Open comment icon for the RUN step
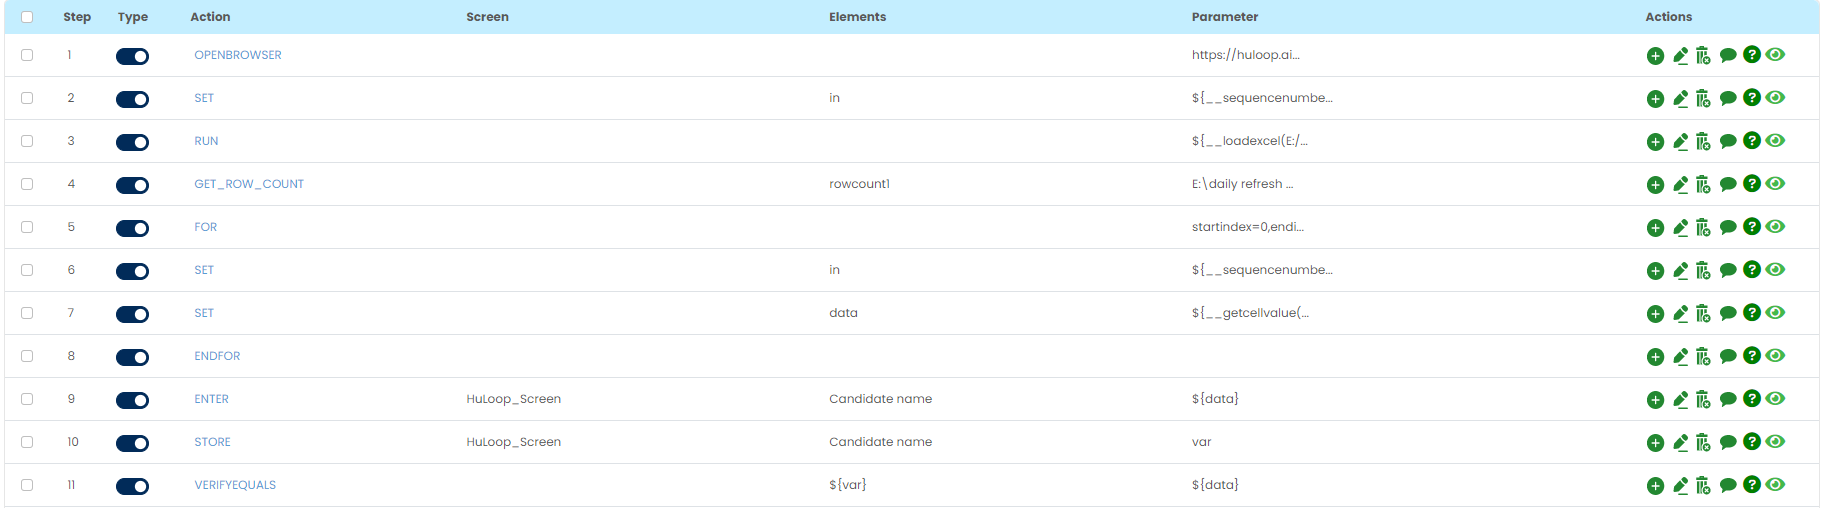1825x508 pixels. click(1728, 141)
